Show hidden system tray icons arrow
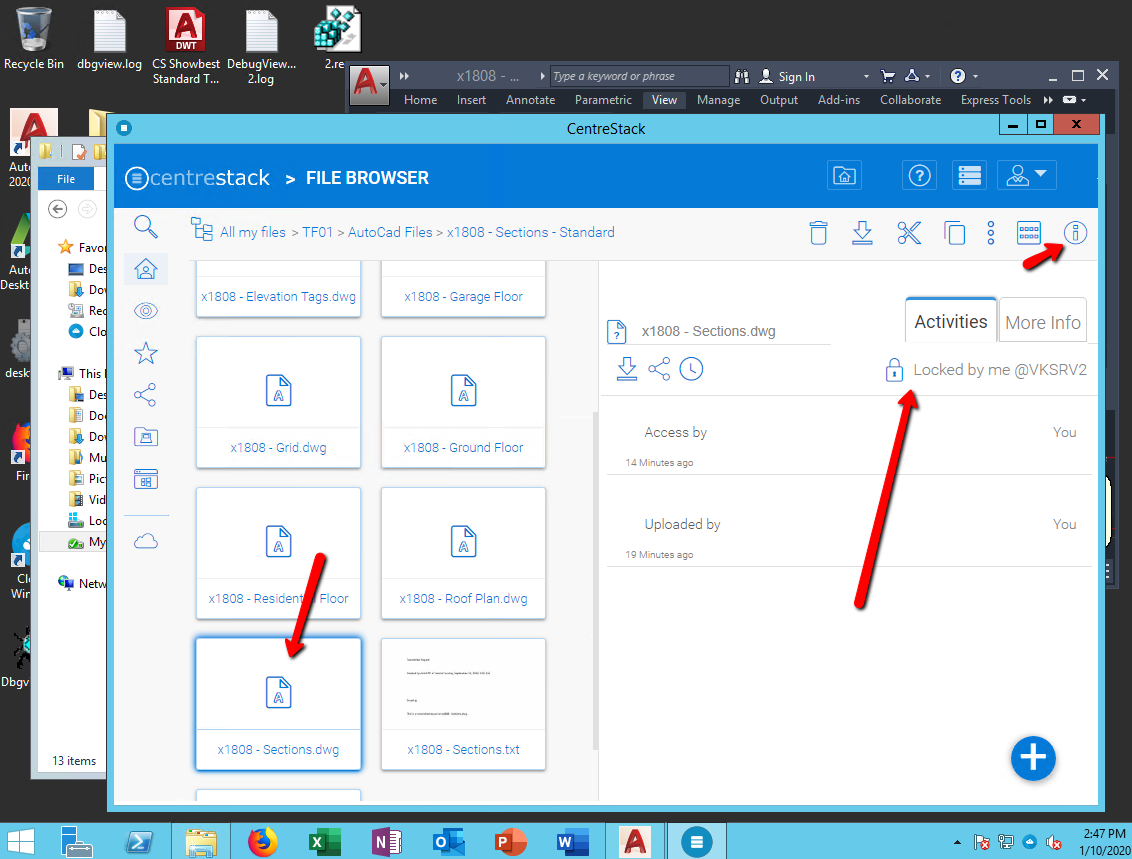 (957, 842)
